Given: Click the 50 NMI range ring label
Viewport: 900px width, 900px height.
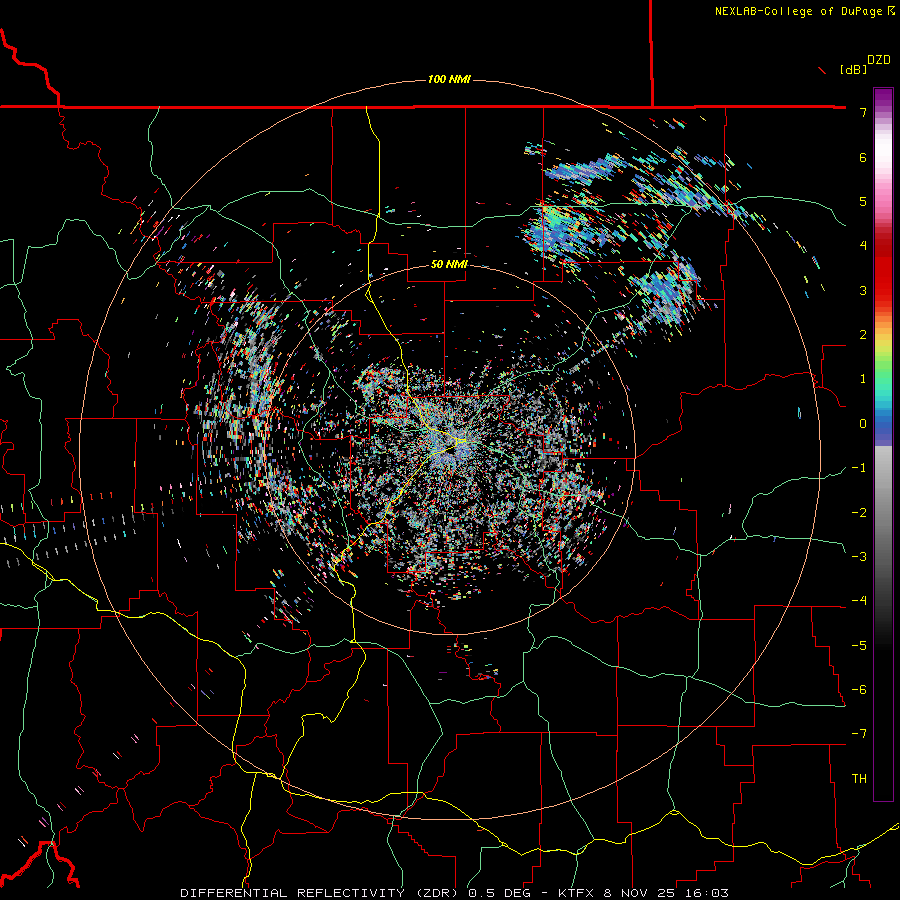Looking at the screenshot, I should (449, 264).
